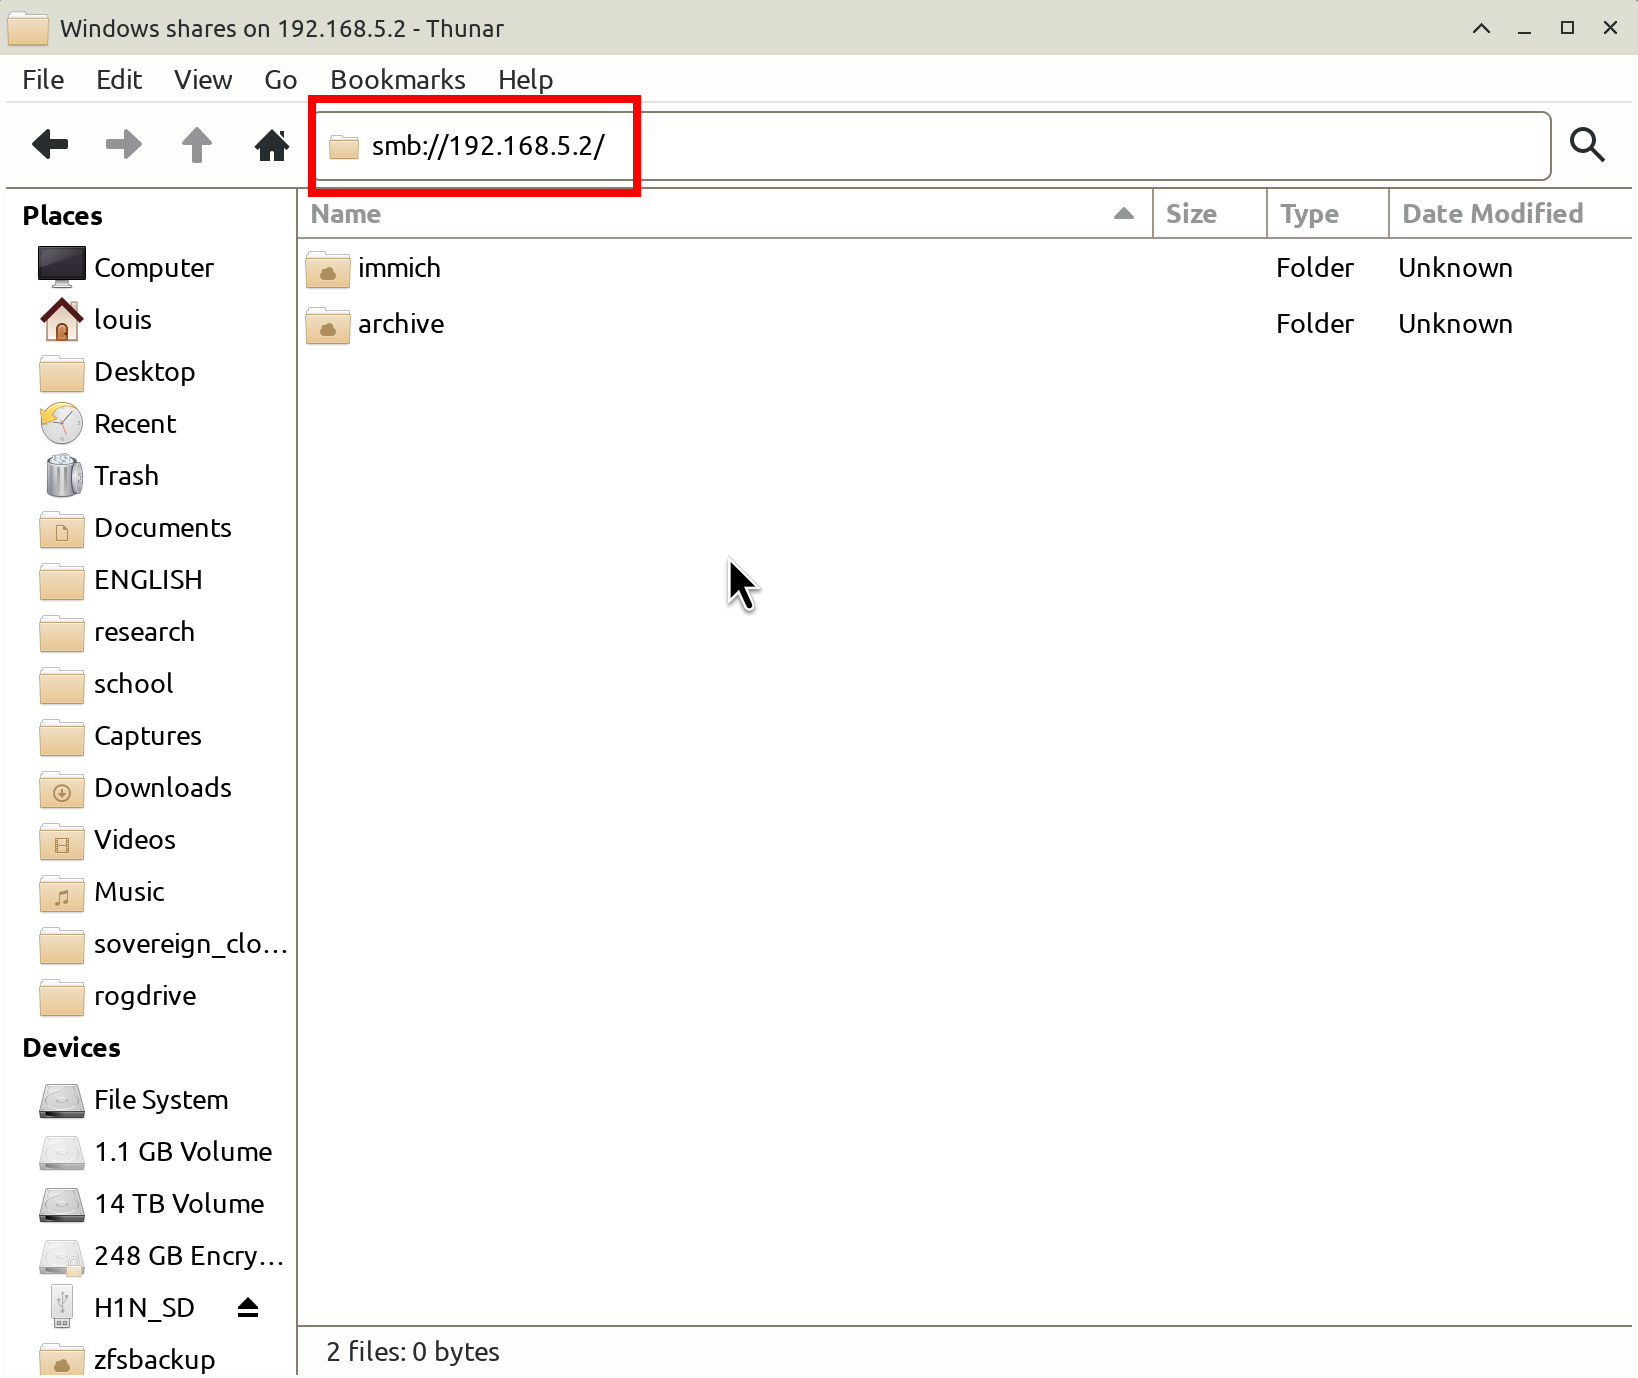Open rogdrive bookmark in sidebar

(150, 996)
